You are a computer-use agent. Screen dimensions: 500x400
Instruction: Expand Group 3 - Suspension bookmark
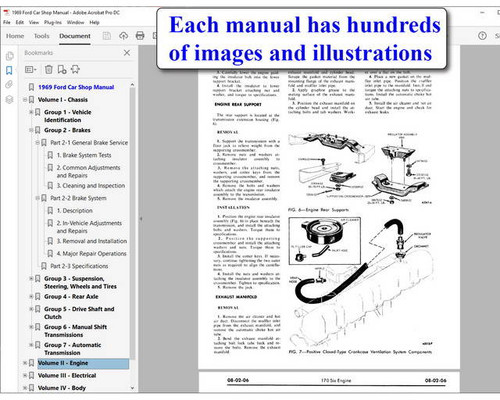(x=31, y=279)
